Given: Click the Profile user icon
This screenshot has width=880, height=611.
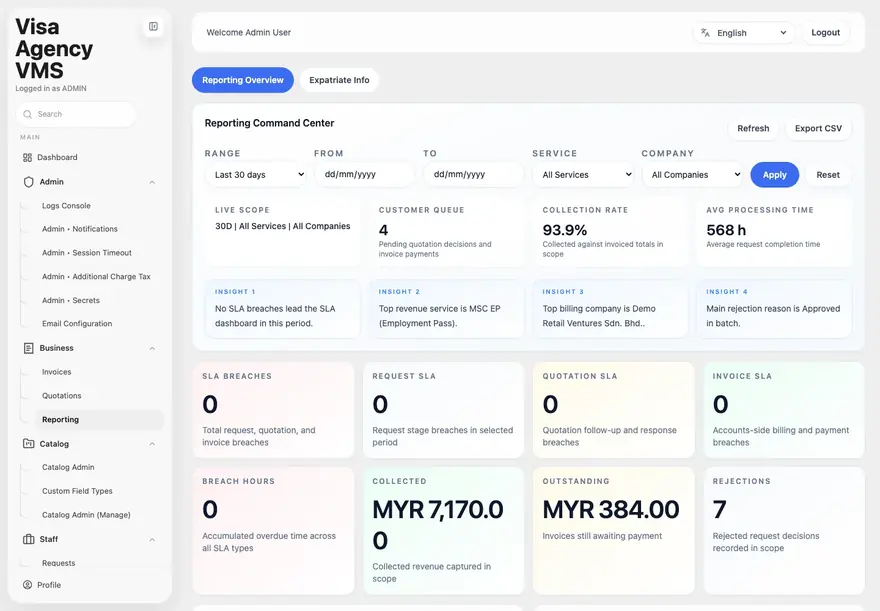Looking at the screenshot, I should coord(27,585).
